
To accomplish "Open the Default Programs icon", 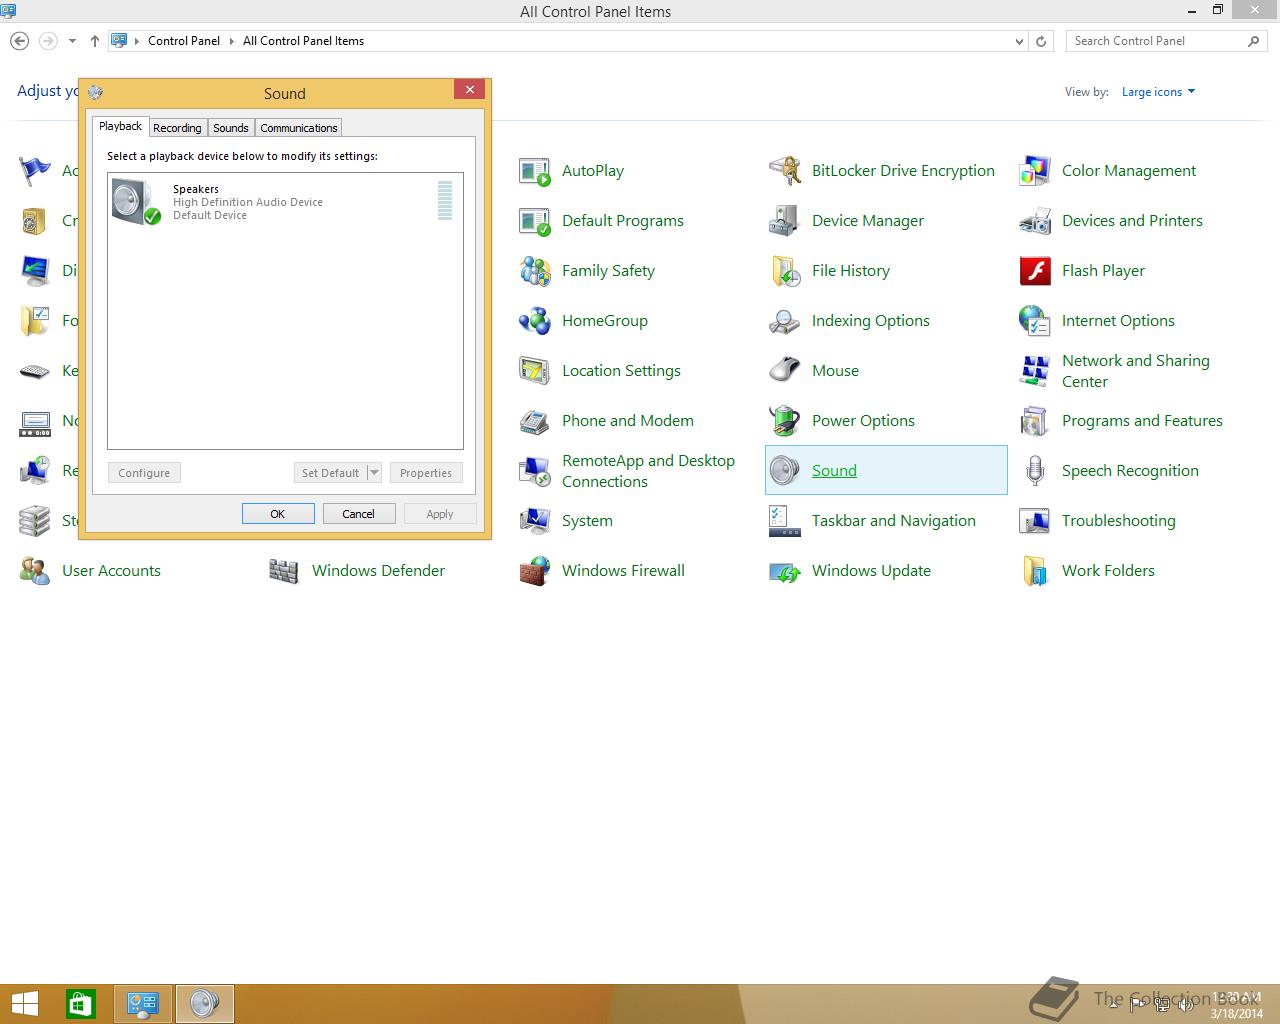I will [x=535, y=221].
